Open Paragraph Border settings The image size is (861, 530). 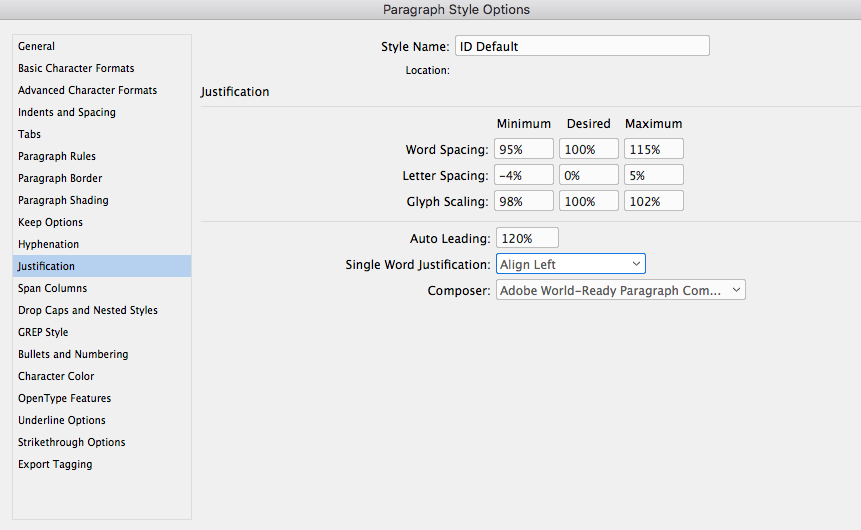click(102, 178)
